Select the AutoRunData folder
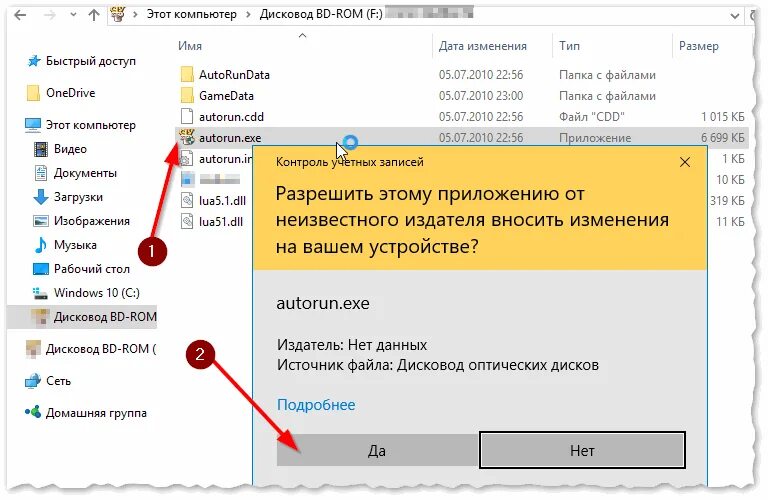768x500 pixels. click(234, 75)
